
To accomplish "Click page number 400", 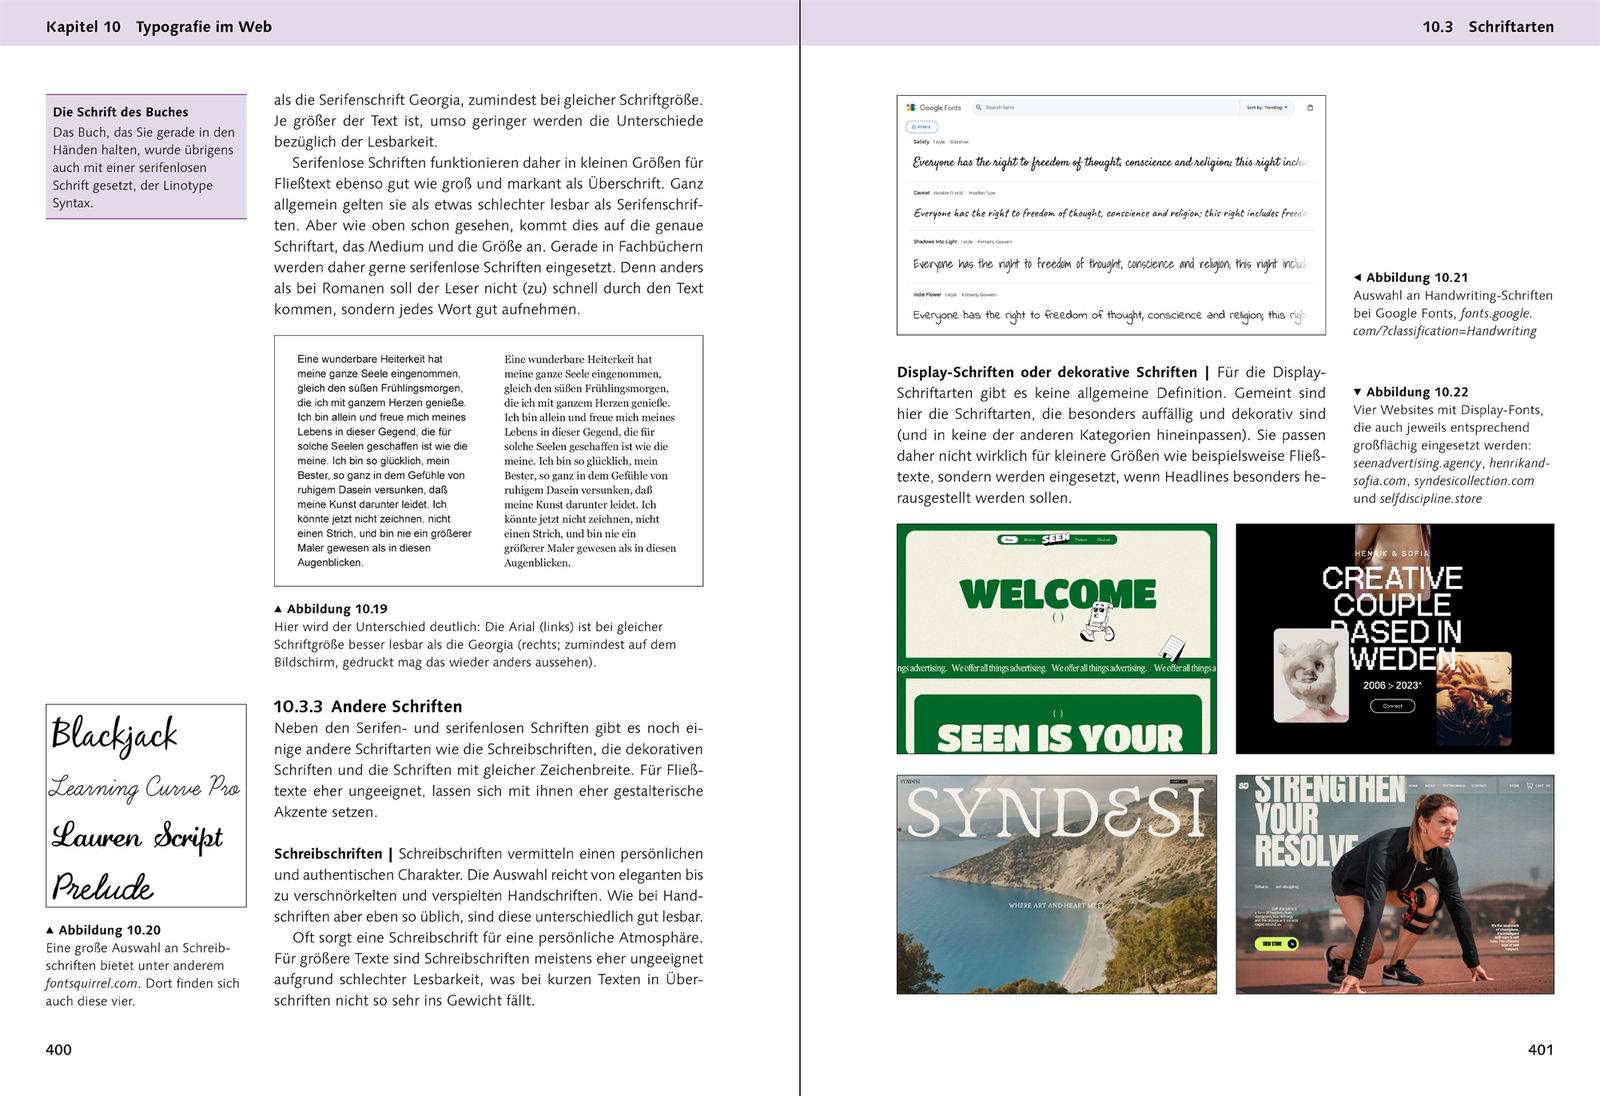I will (59, 1050).
